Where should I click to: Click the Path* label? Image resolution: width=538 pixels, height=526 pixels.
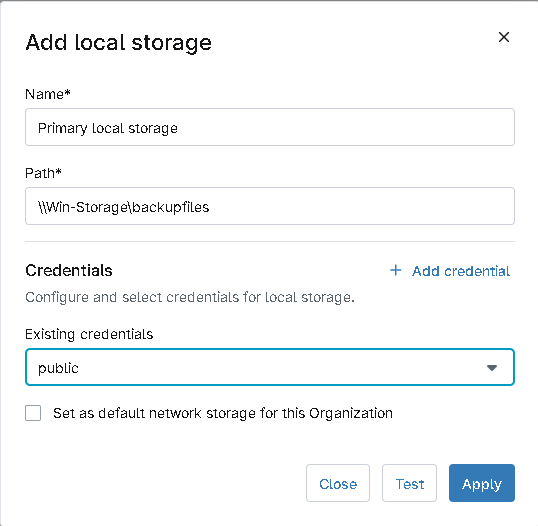(x=43, y=173)
